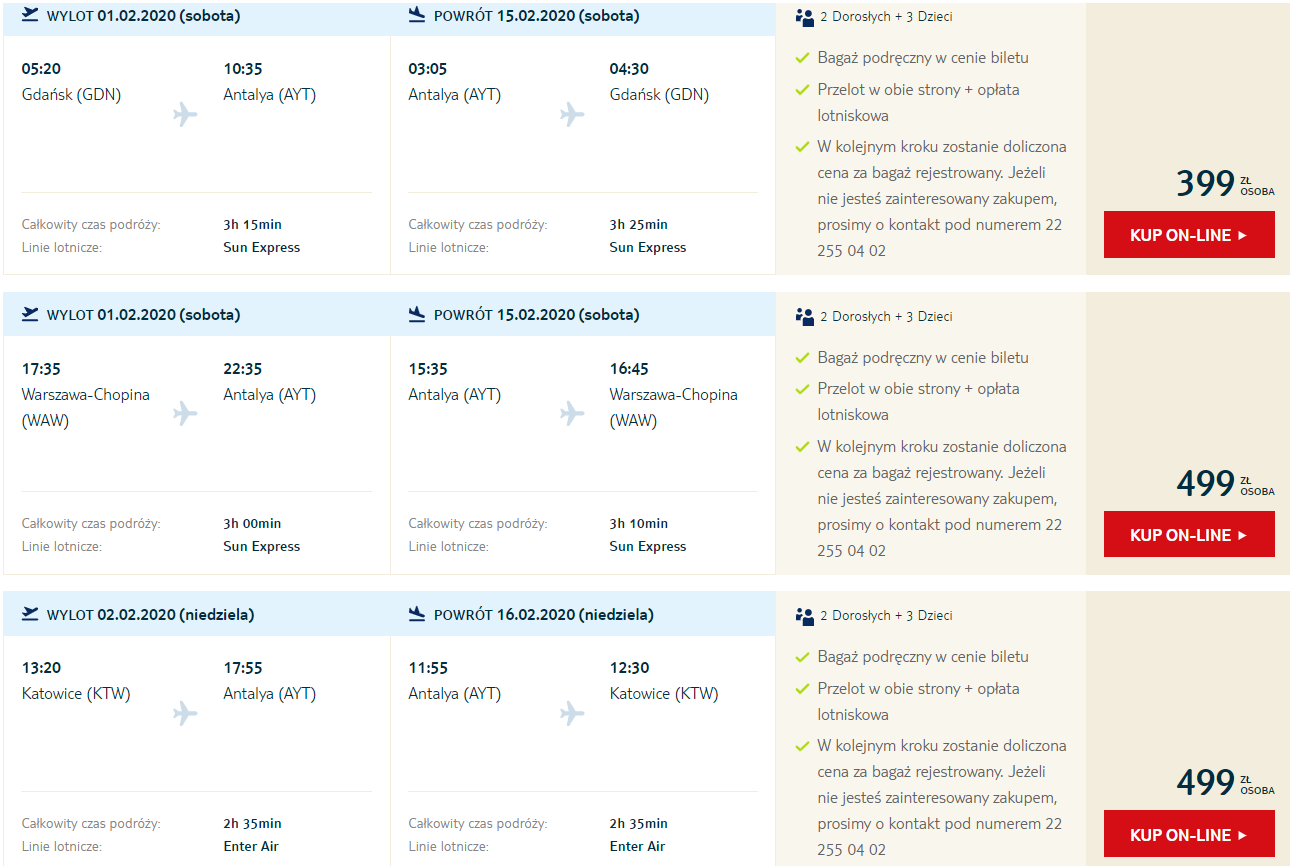Buy the Katowice Enter Air flight online

[1189, 834]
